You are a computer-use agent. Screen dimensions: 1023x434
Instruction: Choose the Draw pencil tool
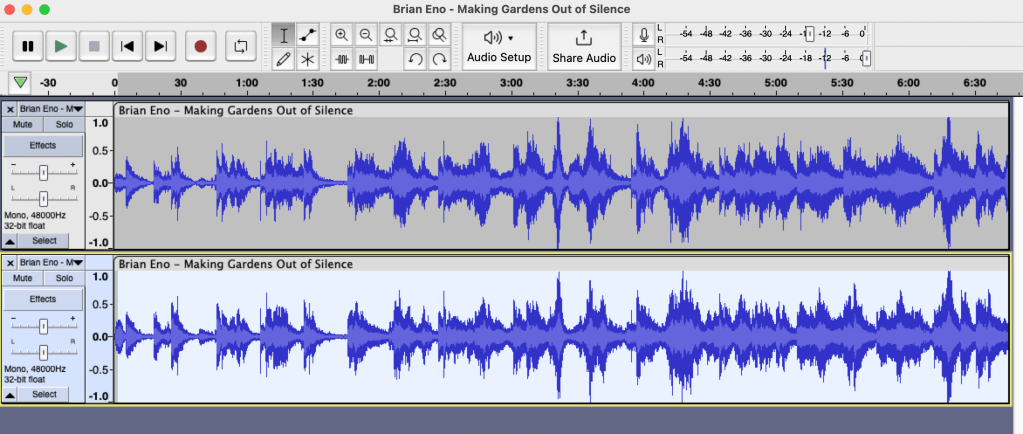click(x=284, y=59)
